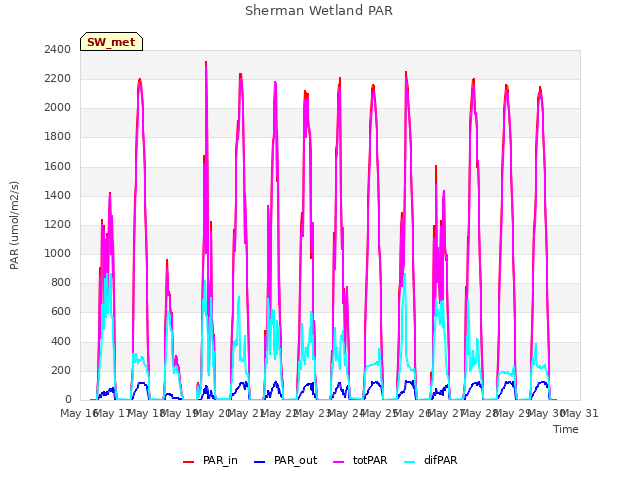Image resolution: width=640 pixels, height=480 pixels.
Task: Click the May 23 x-axis tick label
Action: 313,413
